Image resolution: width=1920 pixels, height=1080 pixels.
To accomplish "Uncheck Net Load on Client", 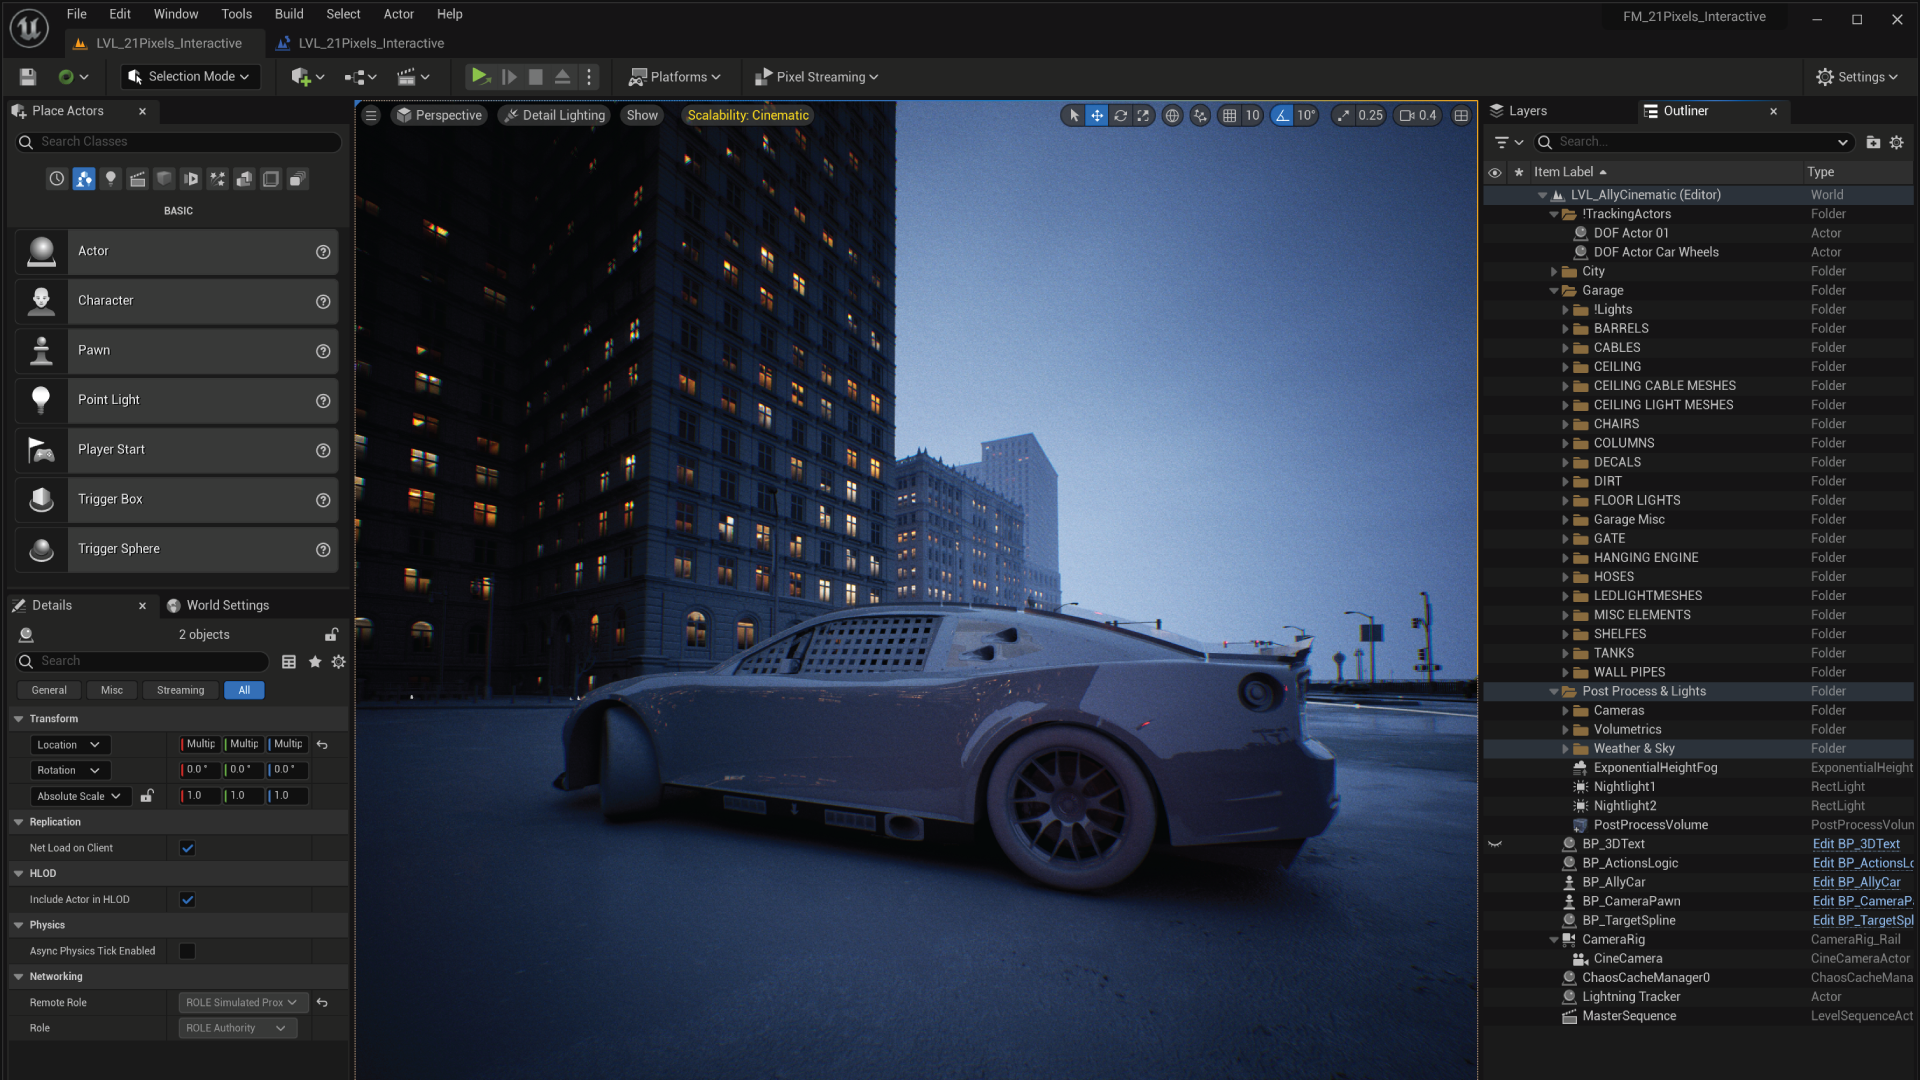I will point(187,848).
